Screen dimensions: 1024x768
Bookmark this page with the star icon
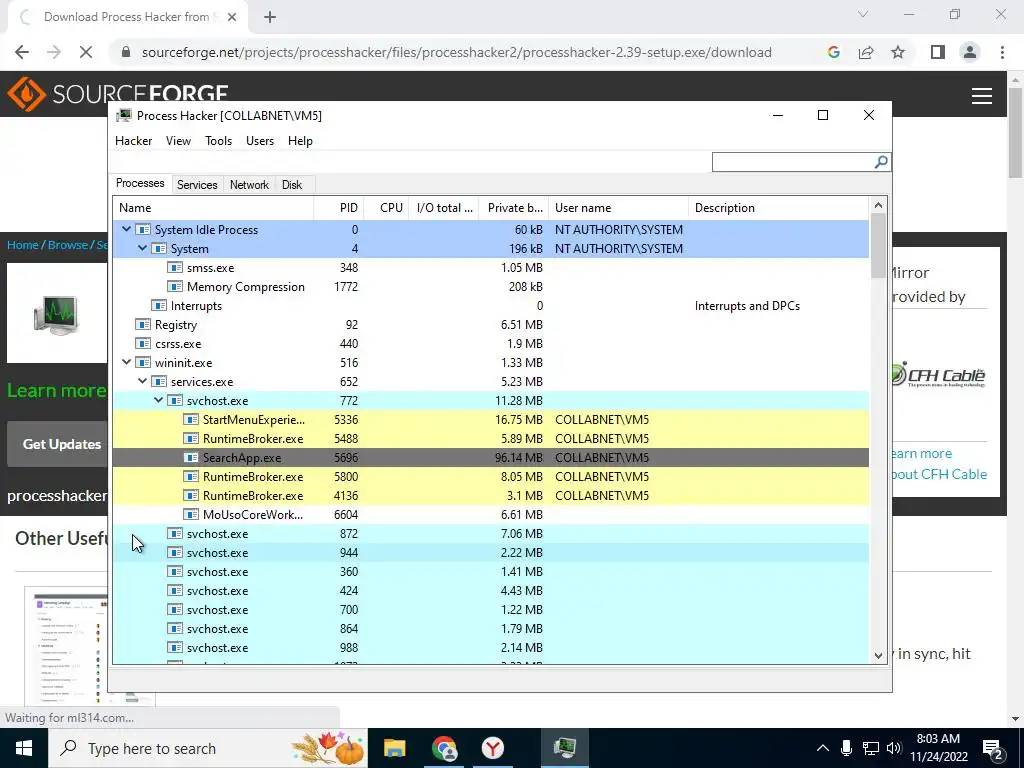coord(898,52)
